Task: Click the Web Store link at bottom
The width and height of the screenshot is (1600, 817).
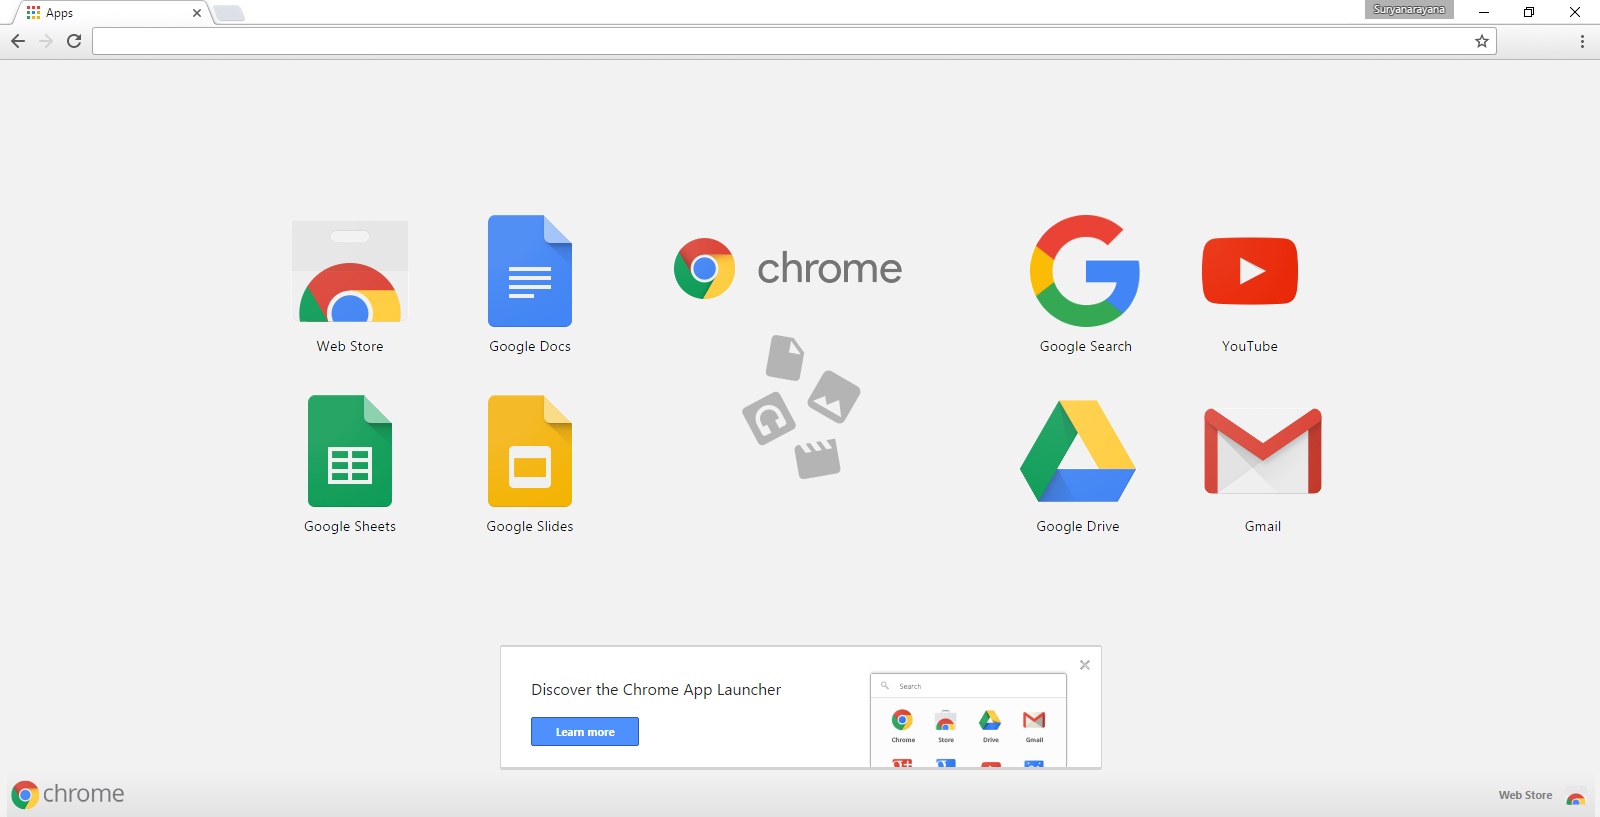Action: (x=1525, y=795)
